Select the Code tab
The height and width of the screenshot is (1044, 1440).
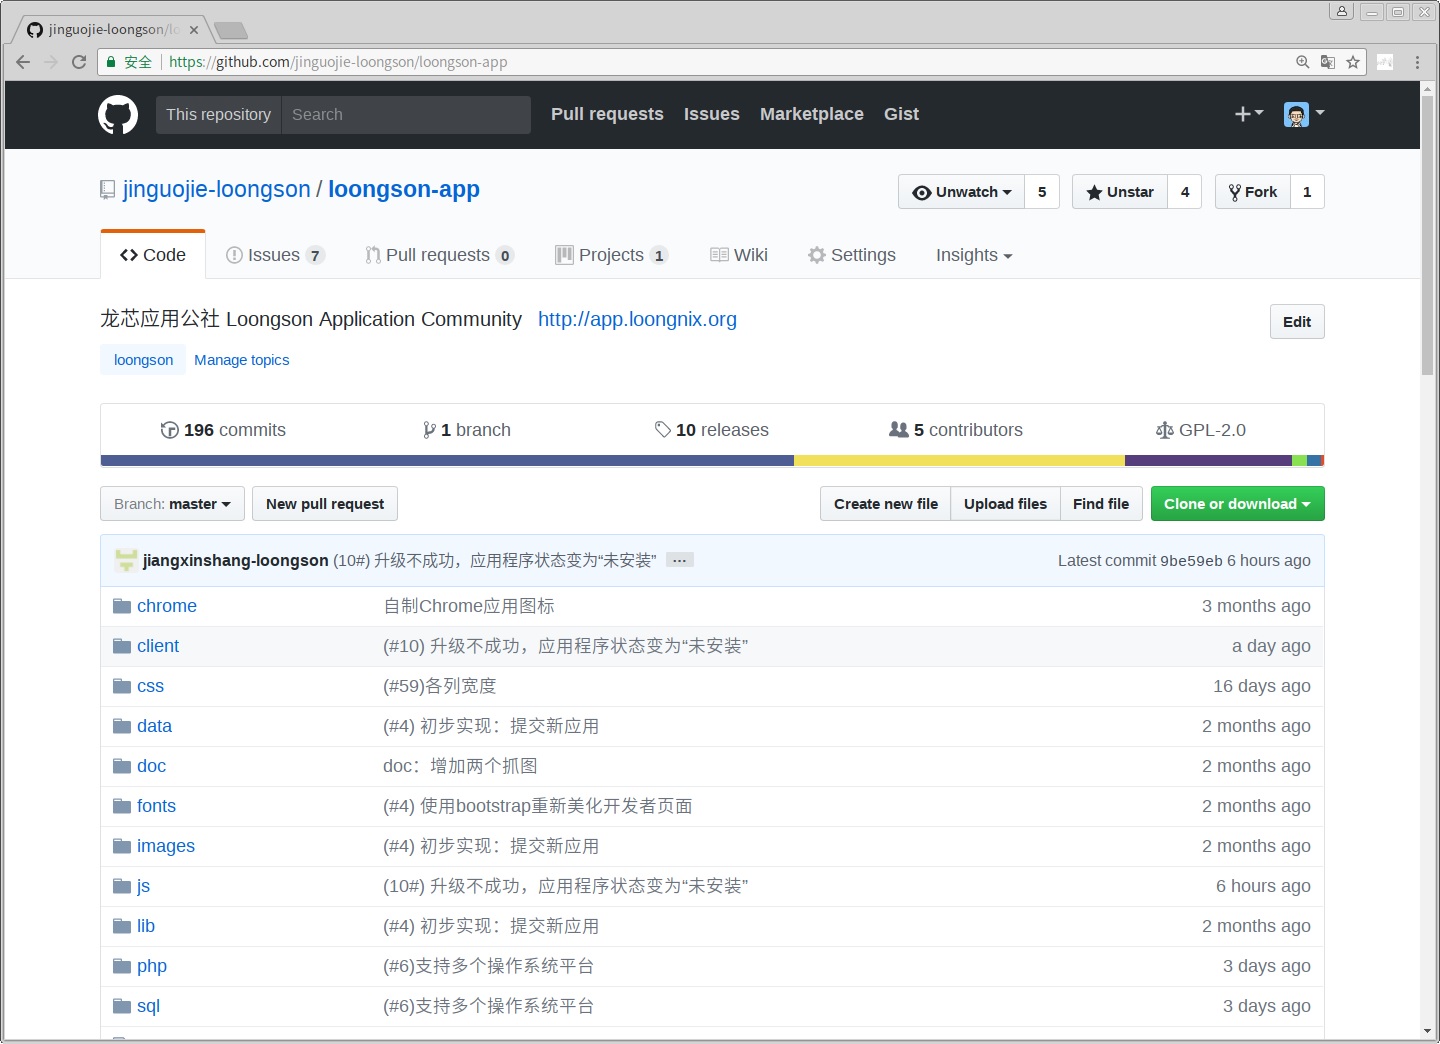[153, 255]
